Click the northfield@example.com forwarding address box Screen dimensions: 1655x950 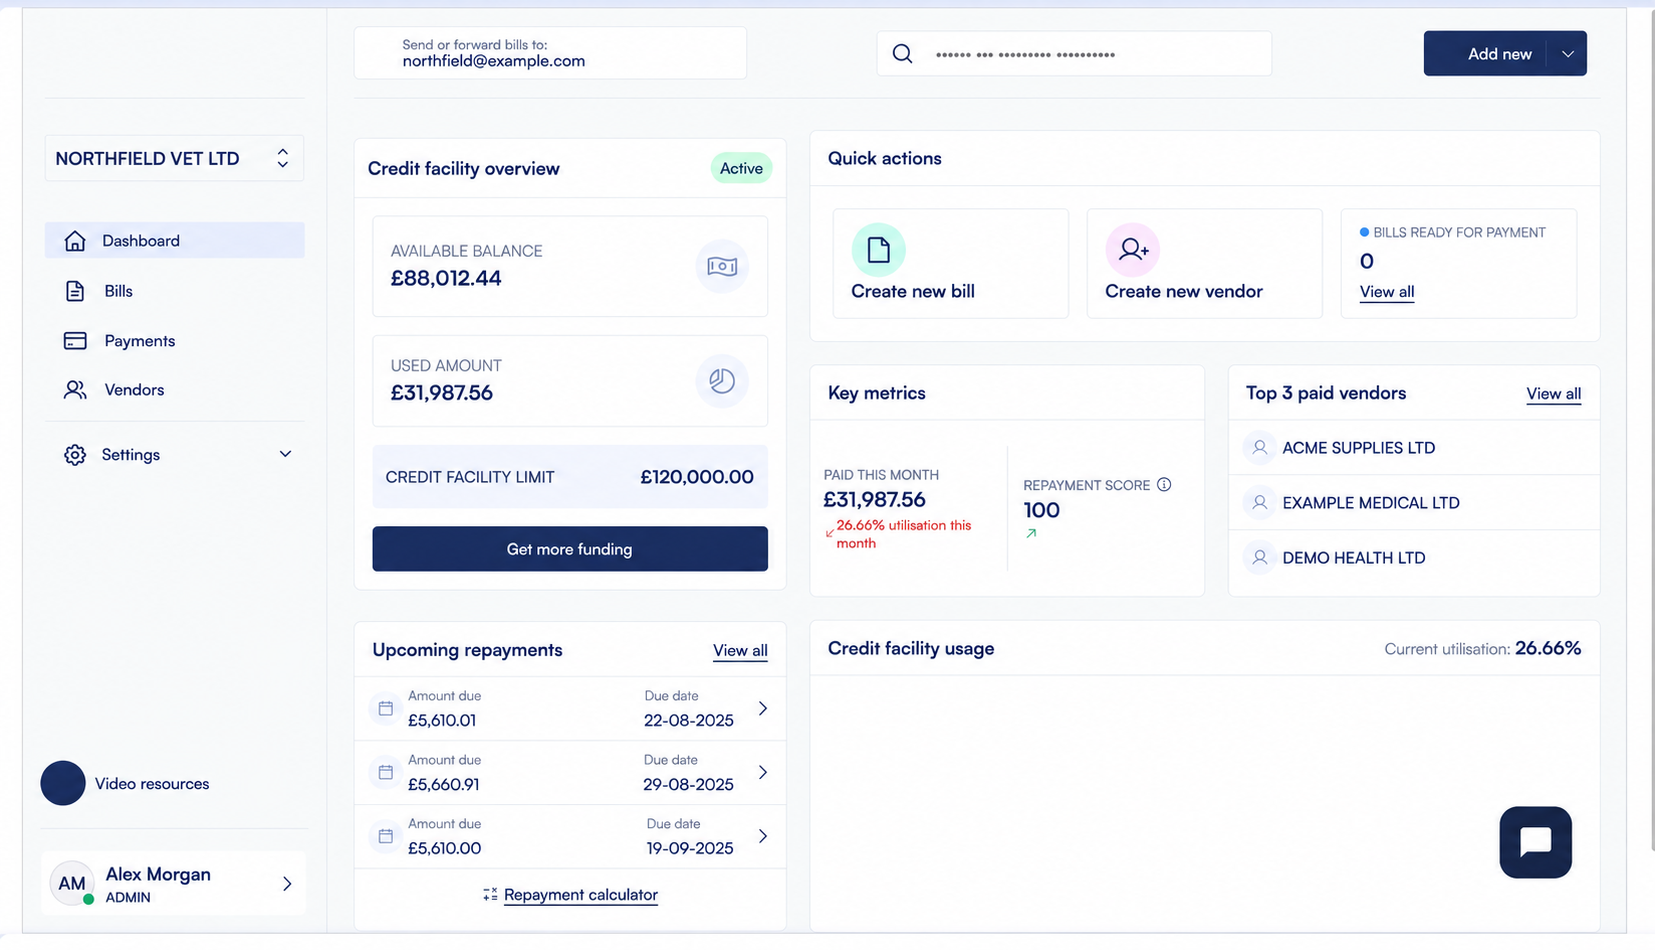pos(550,53)
